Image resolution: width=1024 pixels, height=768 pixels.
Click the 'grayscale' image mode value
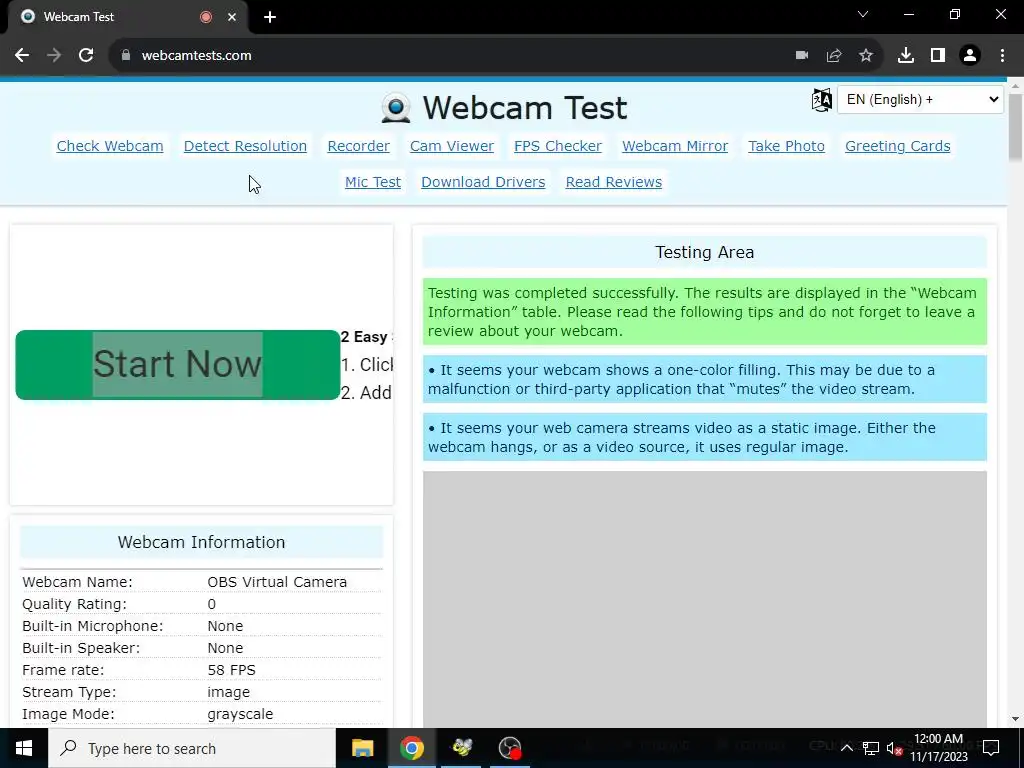240,714
